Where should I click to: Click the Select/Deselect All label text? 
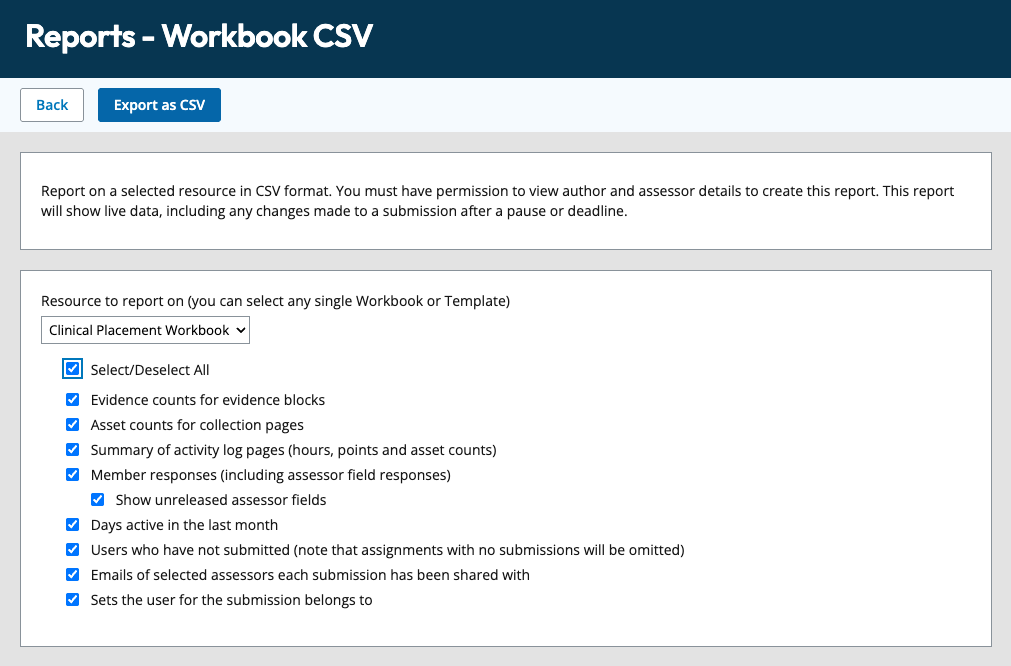pyautogui.click(x=150, y=370)
